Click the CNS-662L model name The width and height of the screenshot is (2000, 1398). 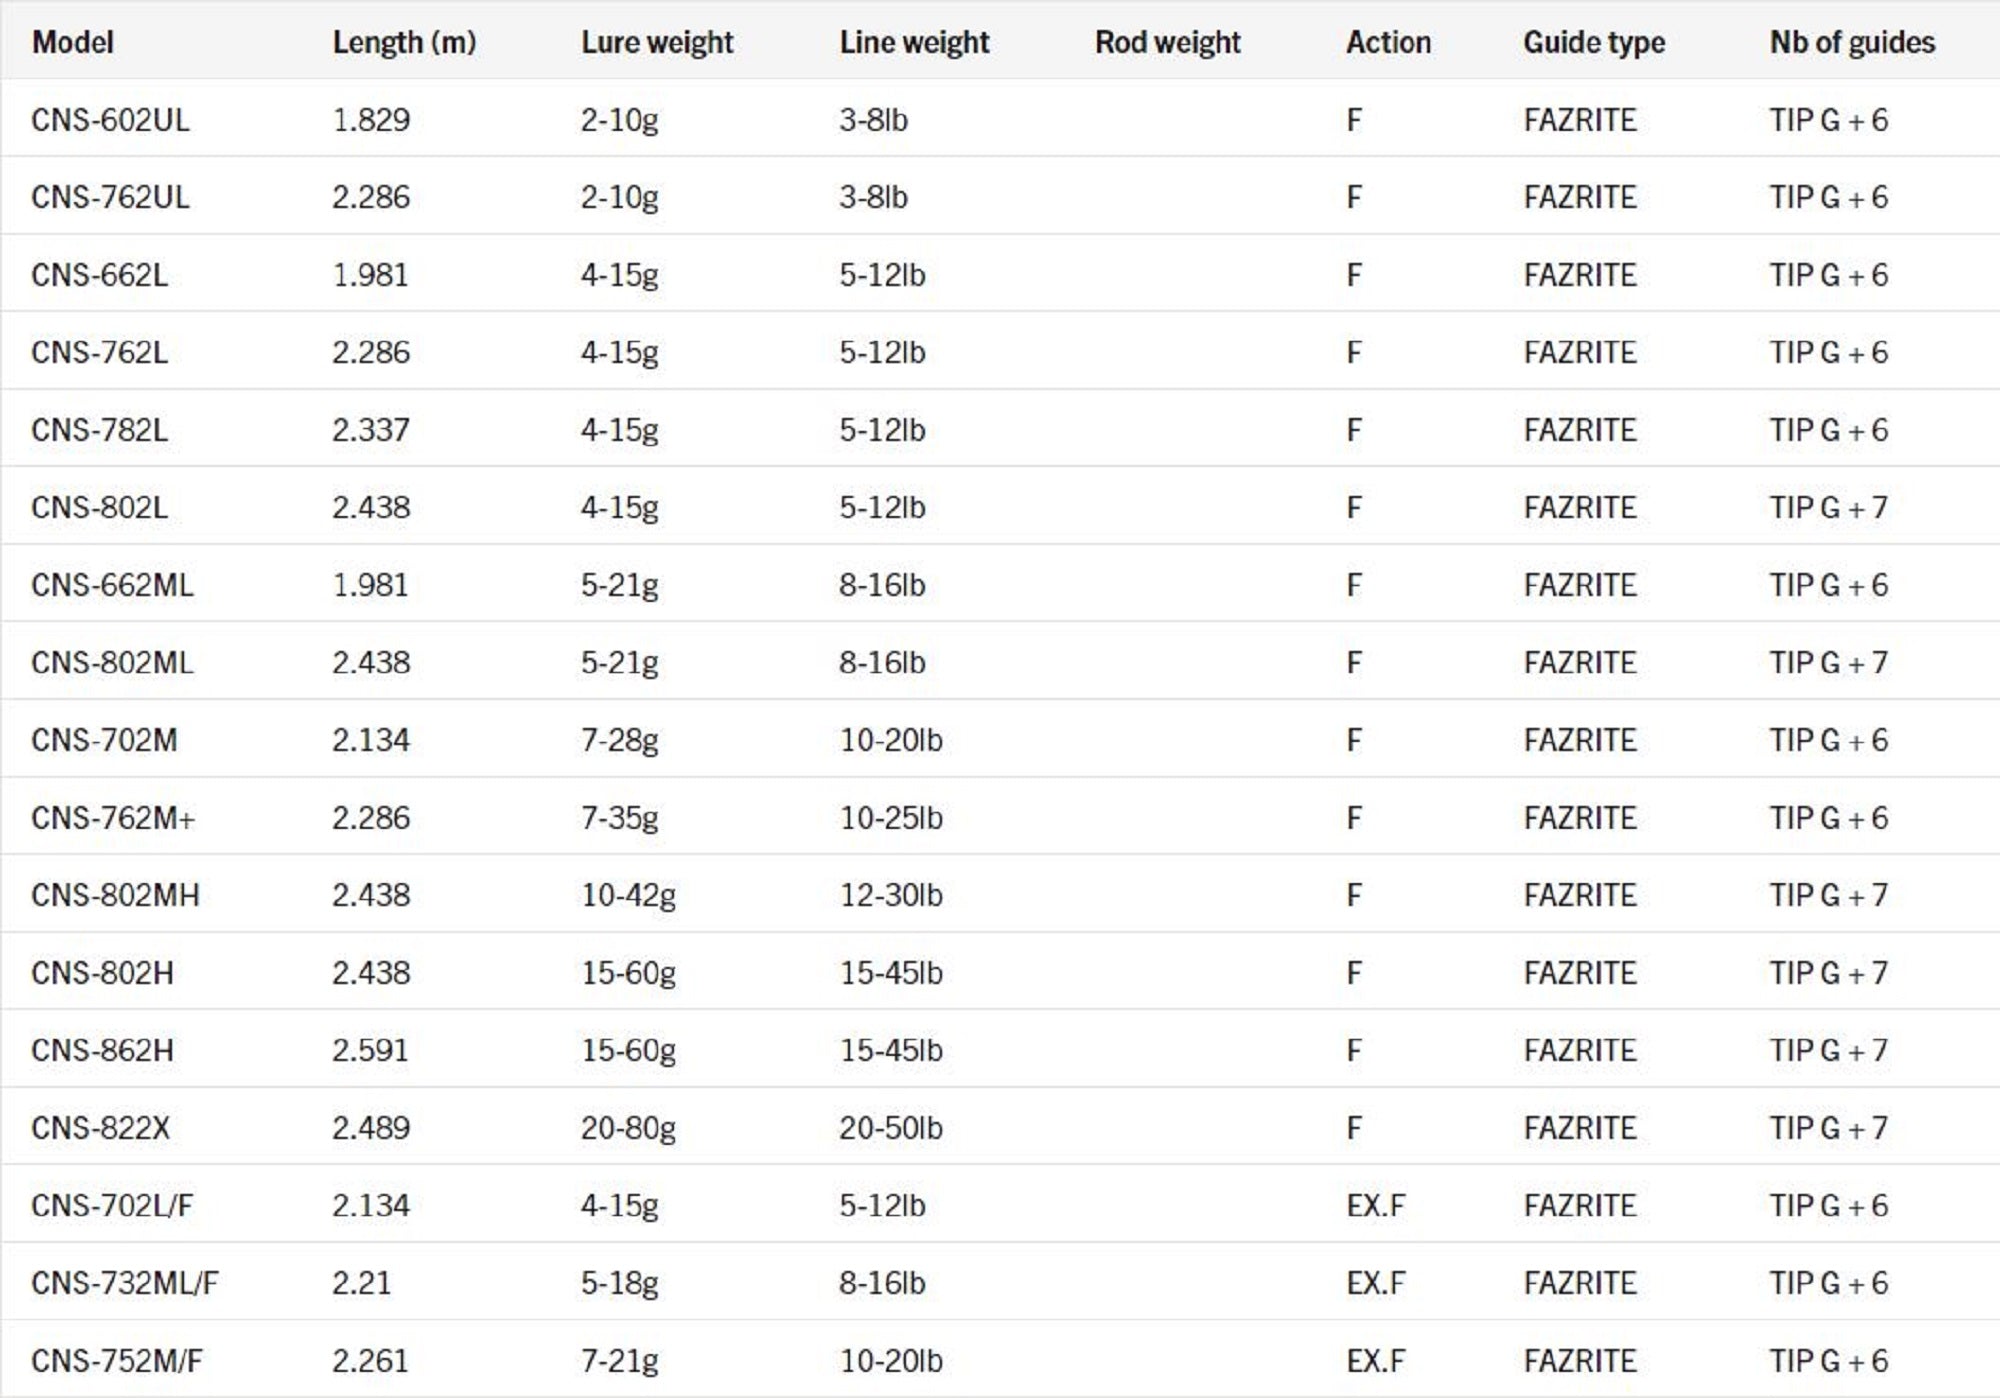pos(99,275)
